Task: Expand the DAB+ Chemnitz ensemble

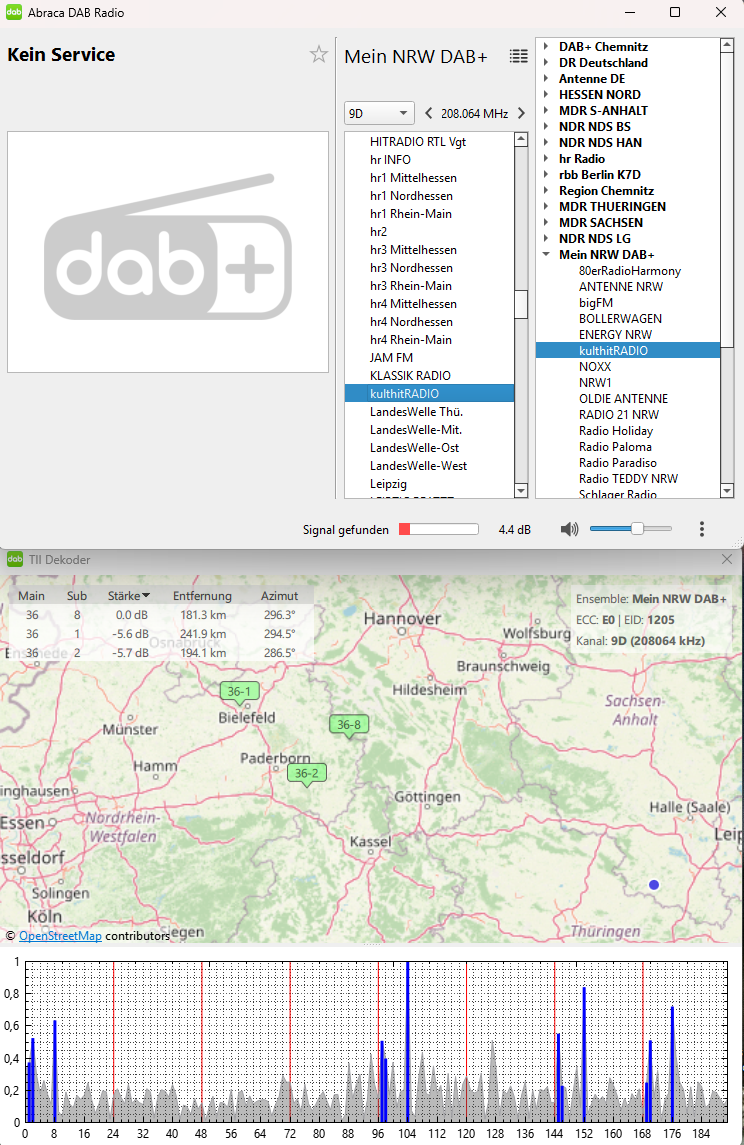Action: coord(545,47)
